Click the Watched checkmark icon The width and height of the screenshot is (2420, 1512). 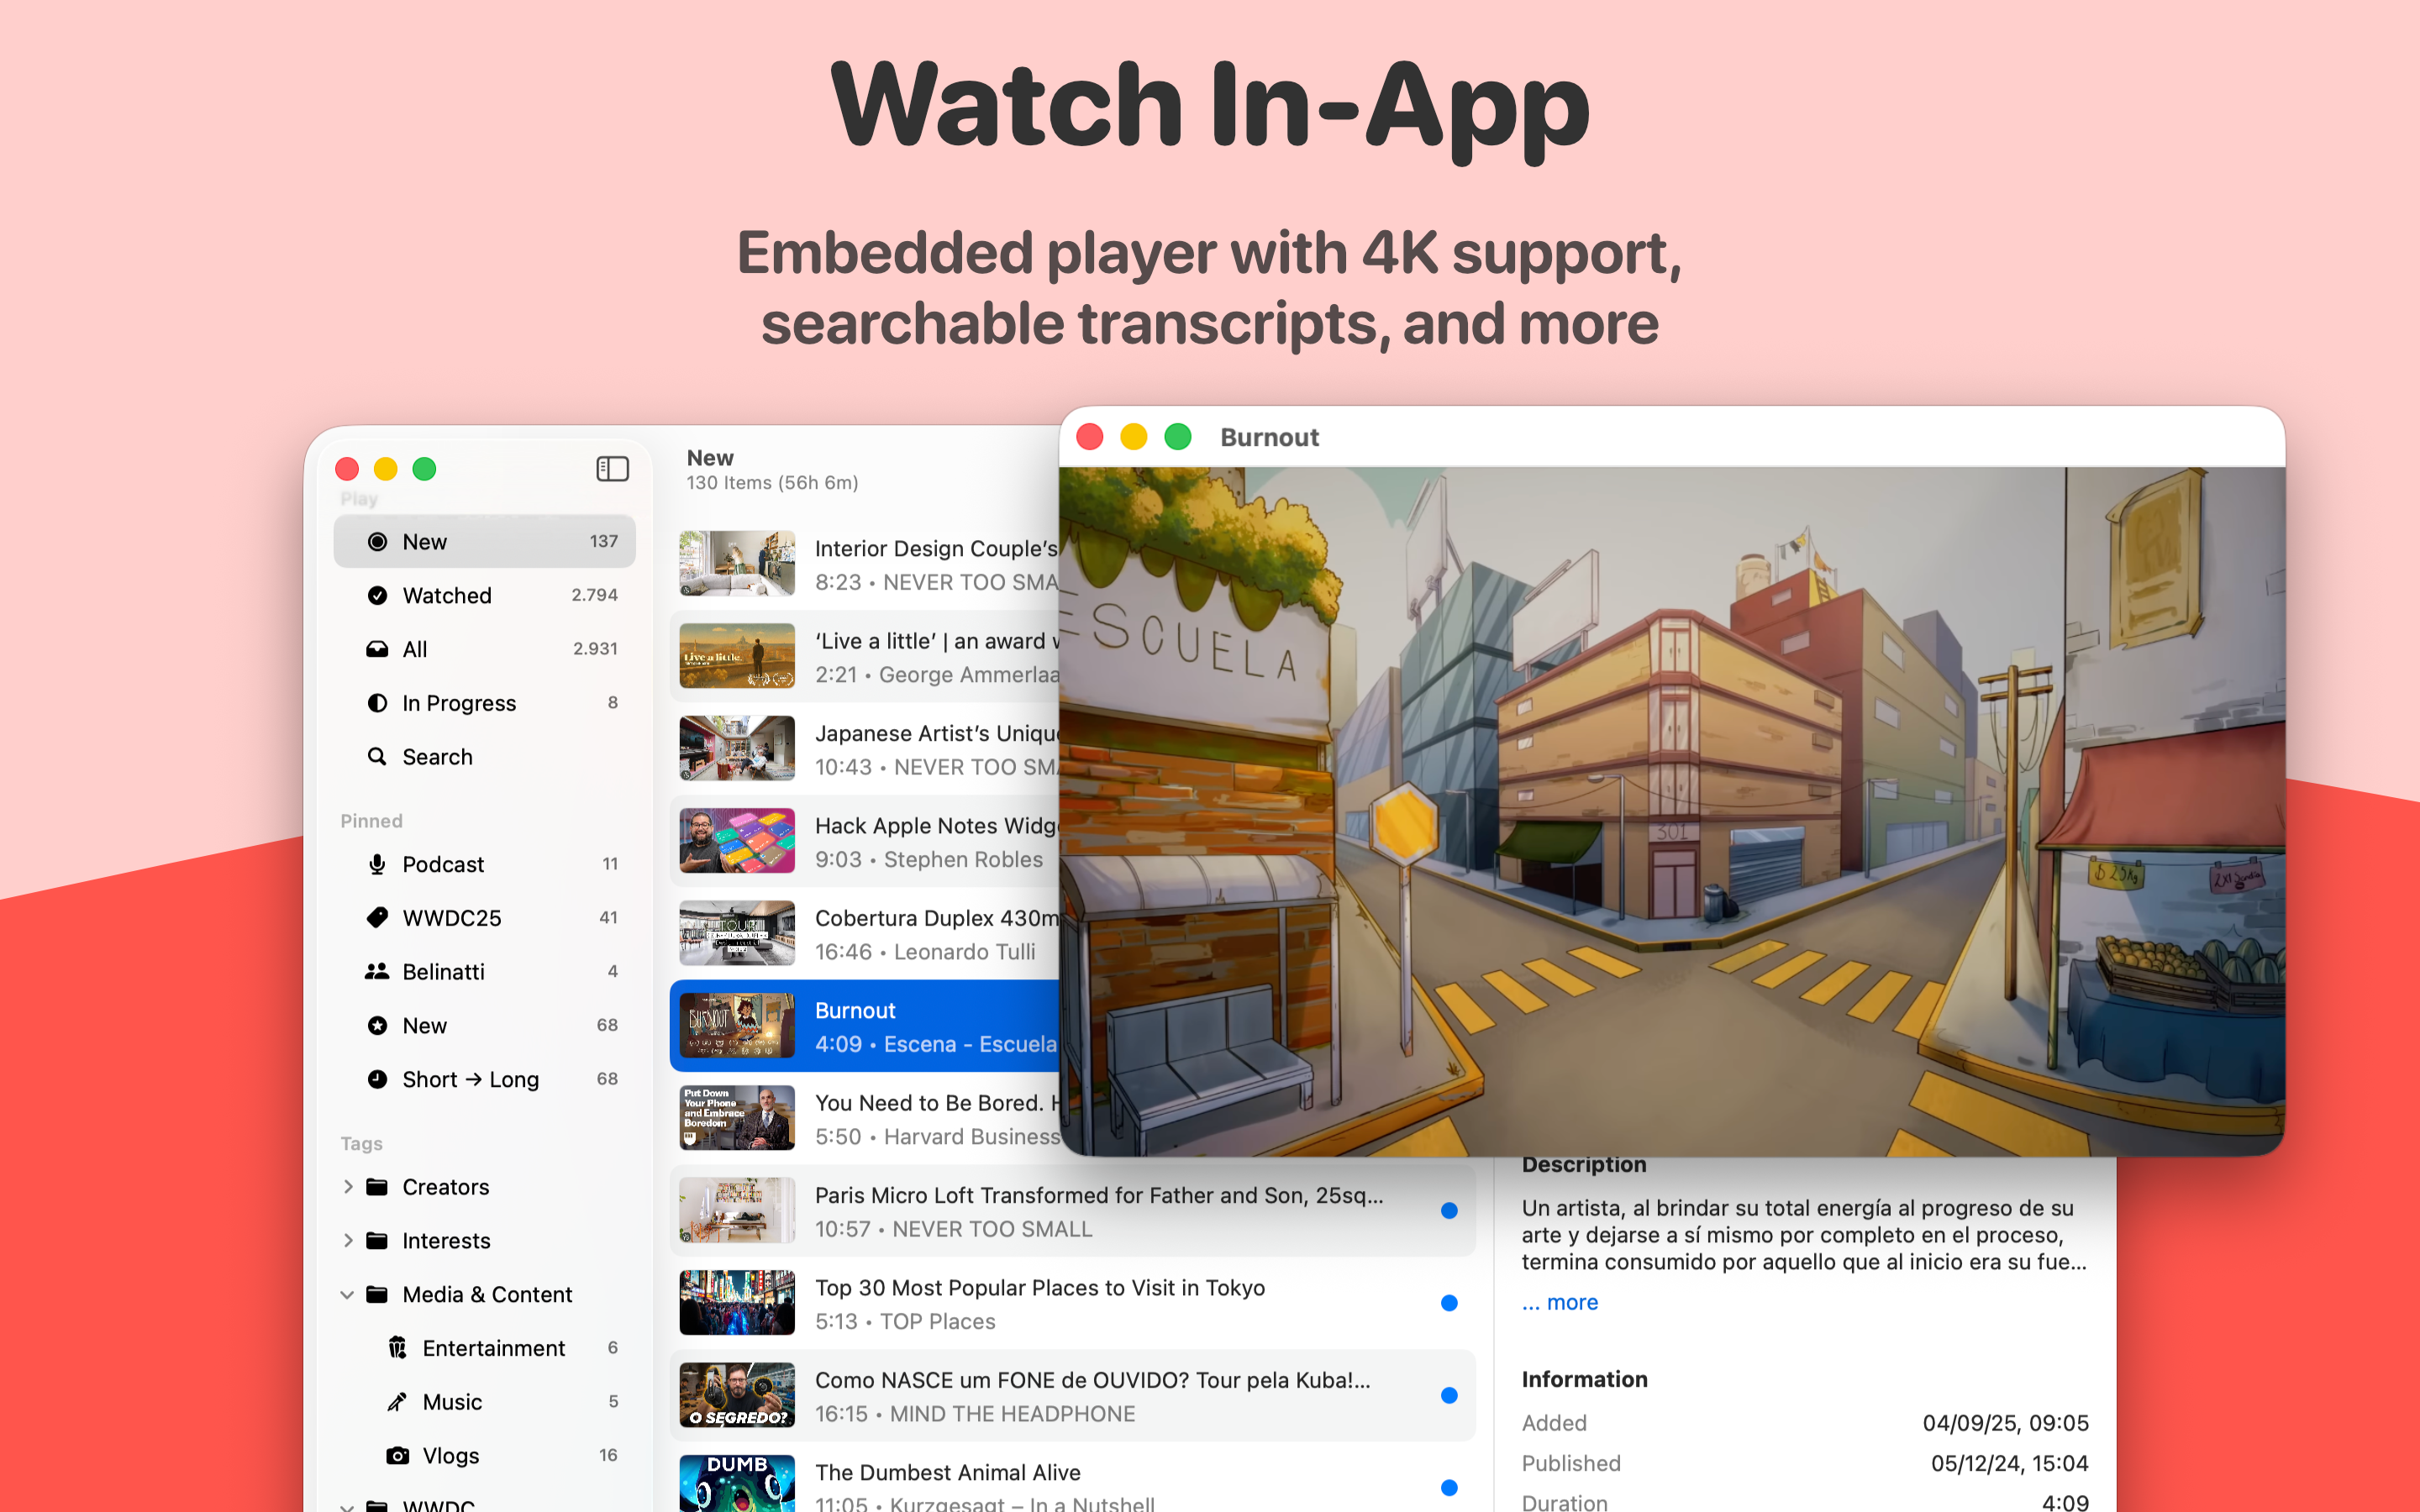pyautogui.click(x=377, y=596)
